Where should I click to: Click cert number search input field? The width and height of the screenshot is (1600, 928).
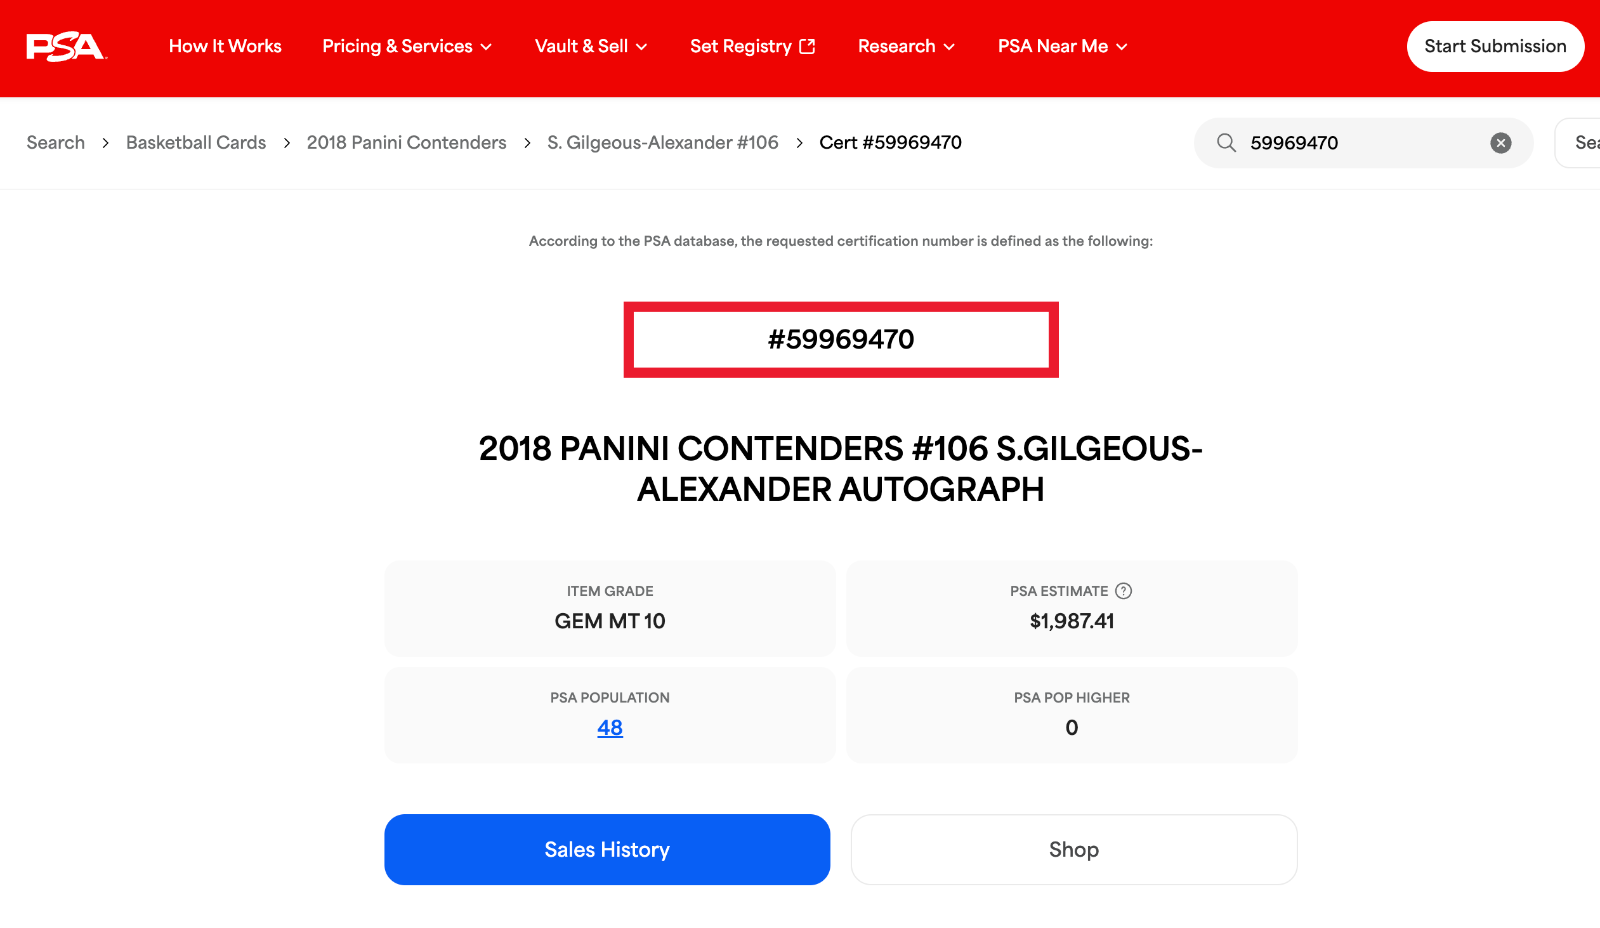1363,143
